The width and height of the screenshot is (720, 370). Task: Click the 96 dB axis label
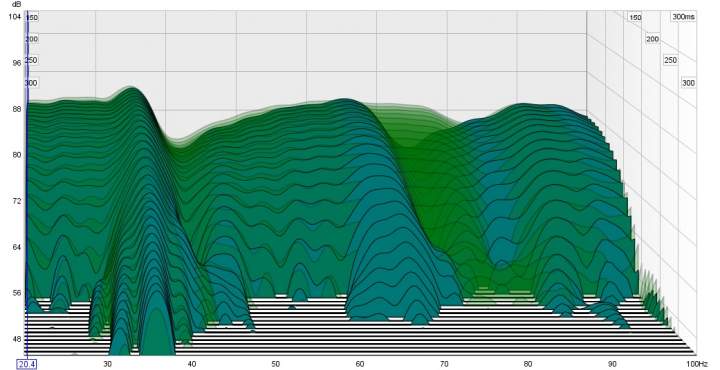point(17,63)
